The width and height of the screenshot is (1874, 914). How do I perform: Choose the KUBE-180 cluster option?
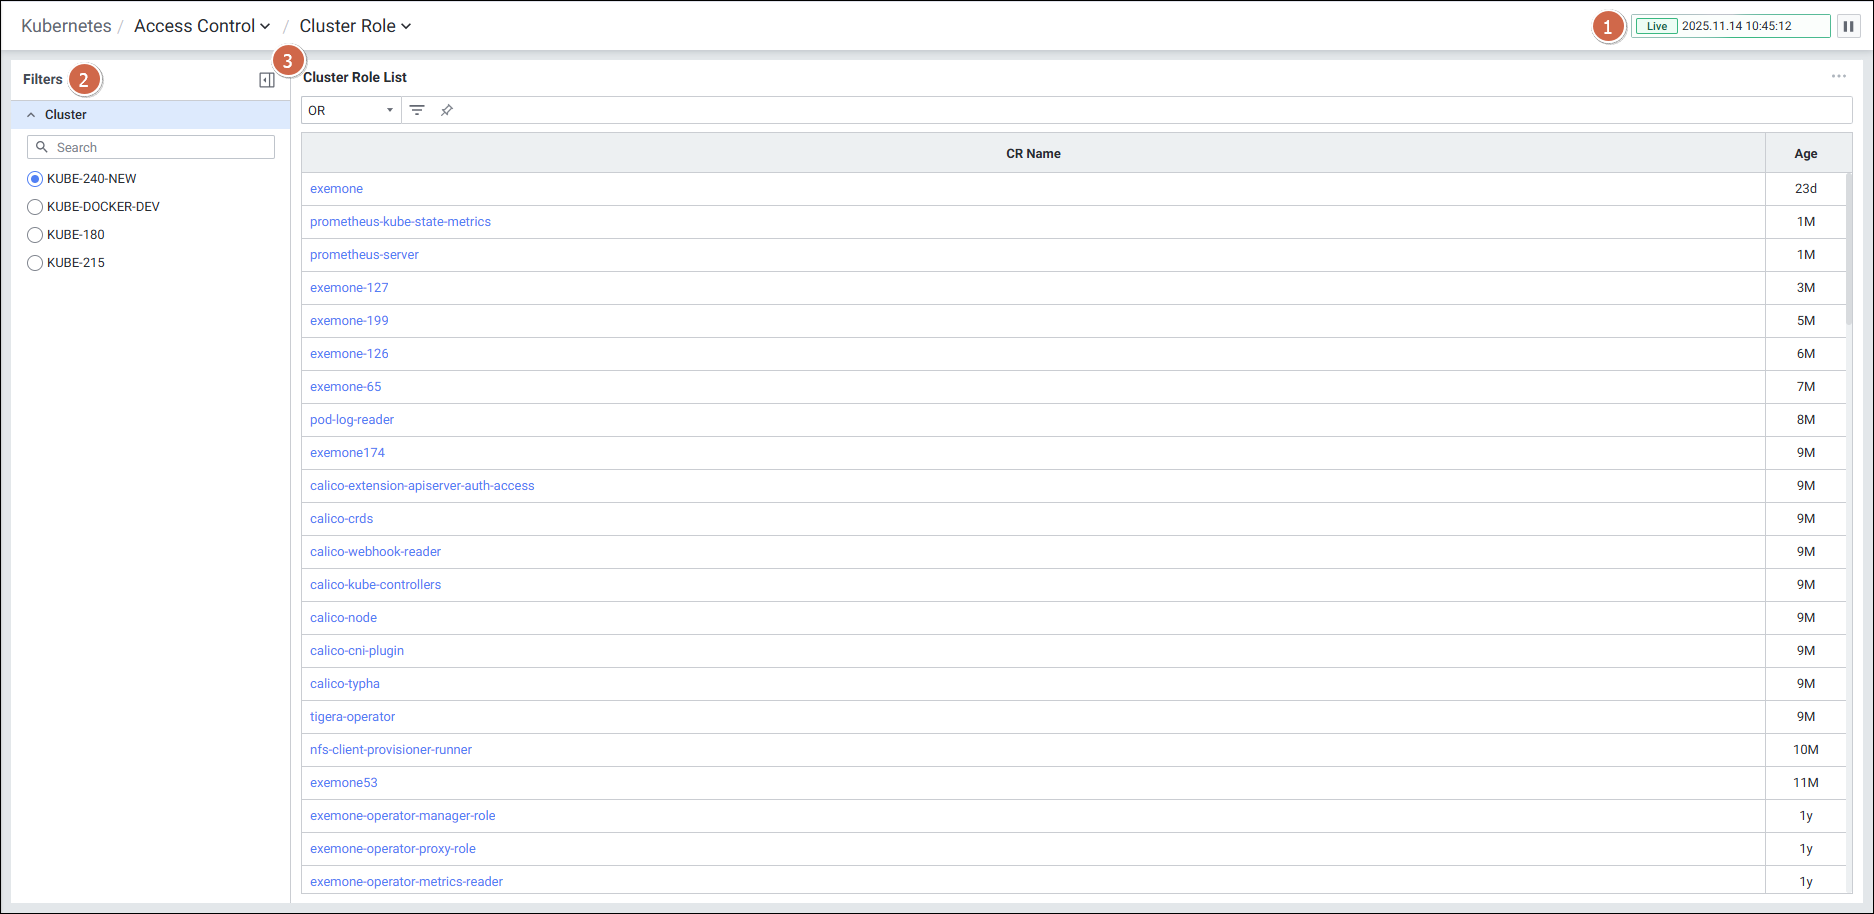[35, 235]
